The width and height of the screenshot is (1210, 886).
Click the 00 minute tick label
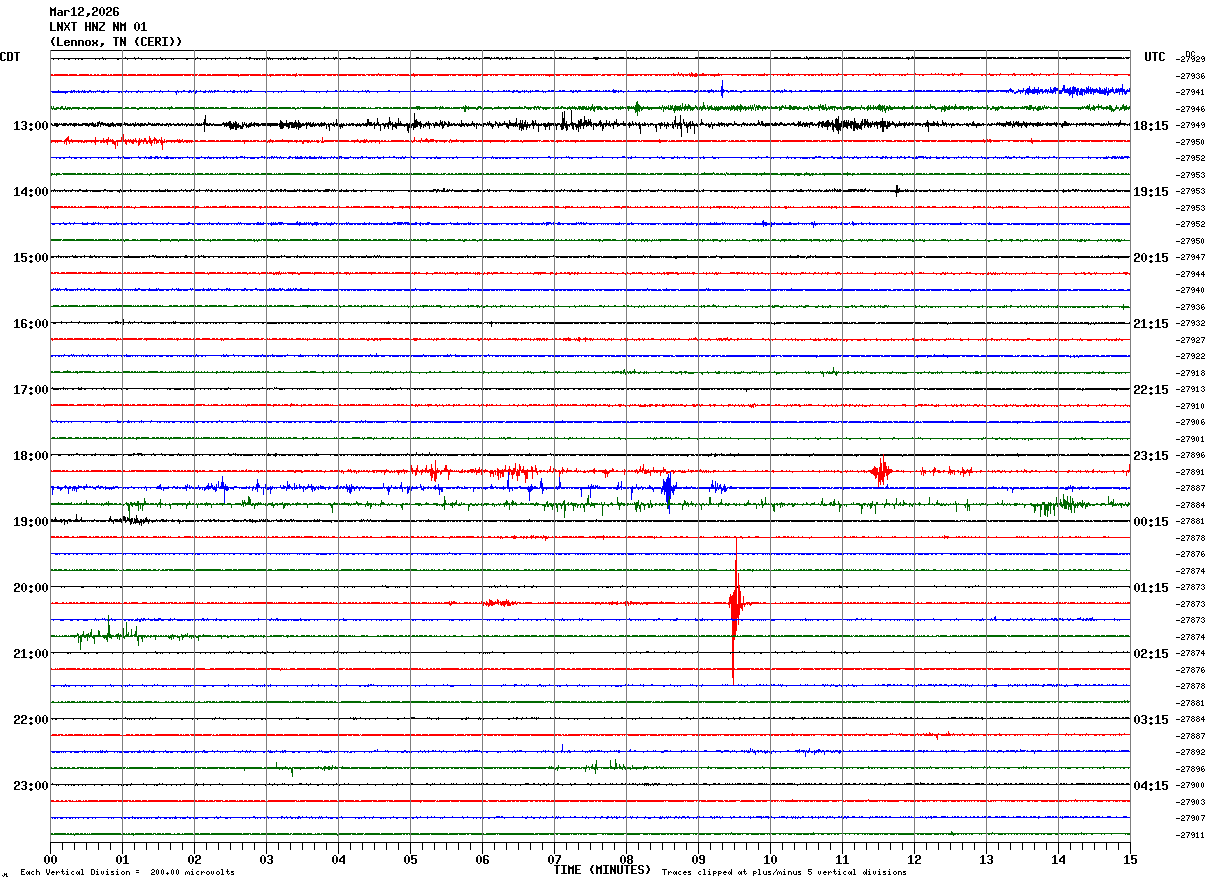point(51,860)
